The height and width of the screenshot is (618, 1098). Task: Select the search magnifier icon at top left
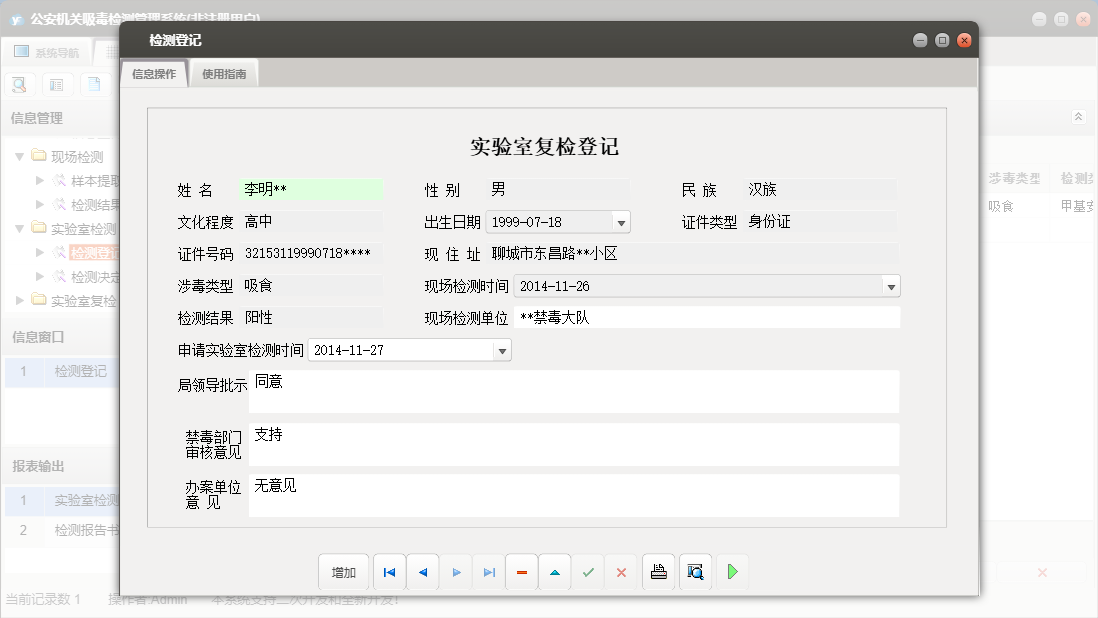coord(18,85)
